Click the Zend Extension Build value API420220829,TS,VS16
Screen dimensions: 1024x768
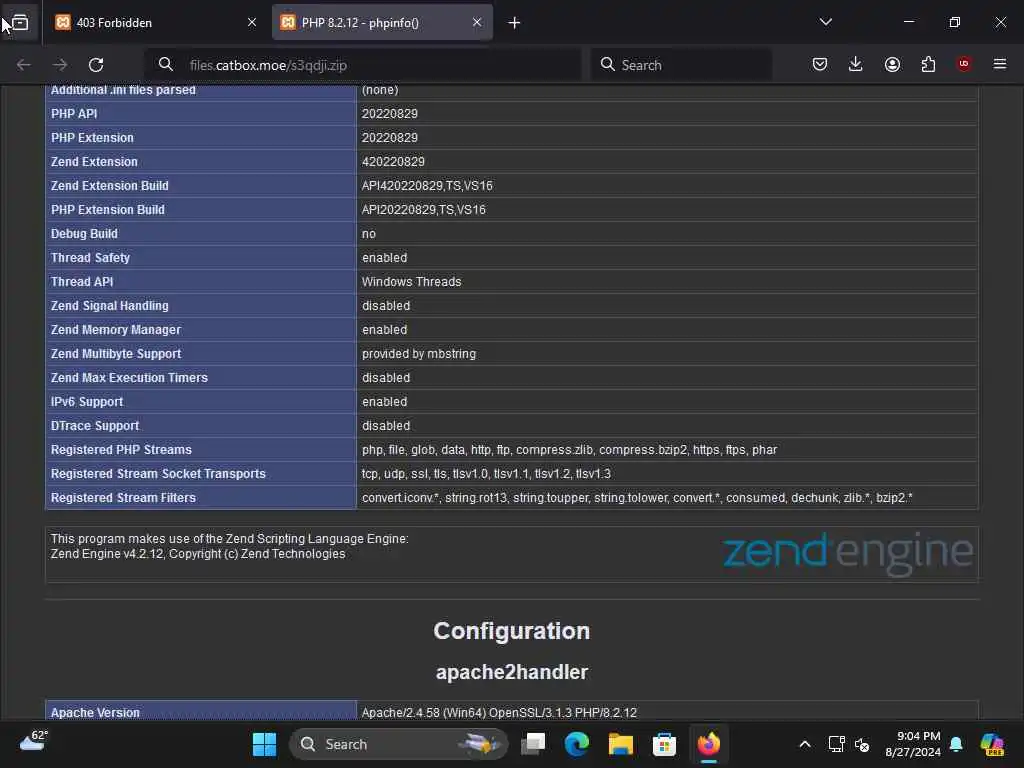coord(427,186)
